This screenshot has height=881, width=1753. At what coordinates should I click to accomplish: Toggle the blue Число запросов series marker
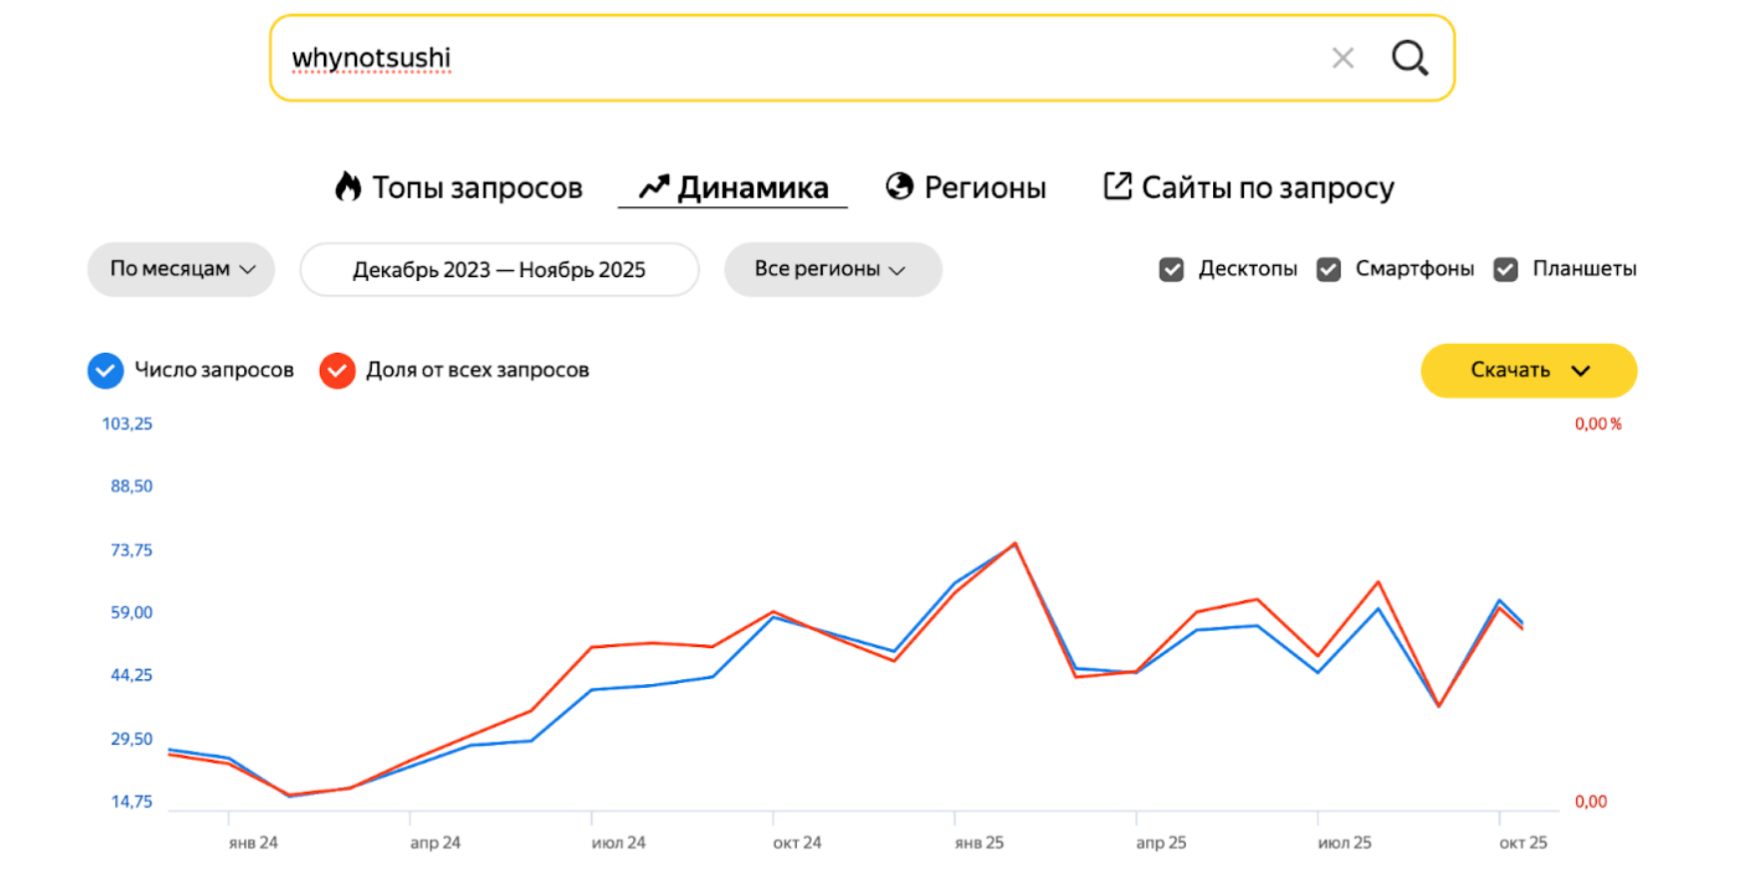coord(105,370)
